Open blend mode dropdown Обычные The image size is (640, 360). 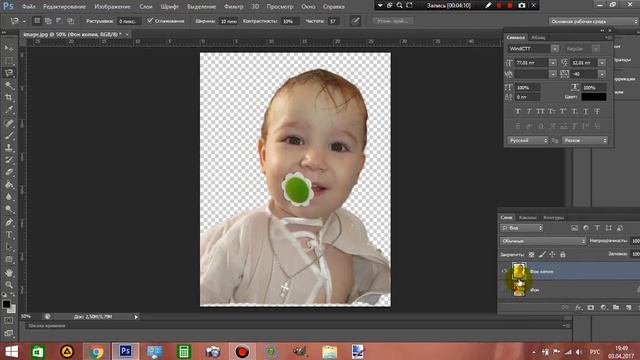tap(543, 241)
